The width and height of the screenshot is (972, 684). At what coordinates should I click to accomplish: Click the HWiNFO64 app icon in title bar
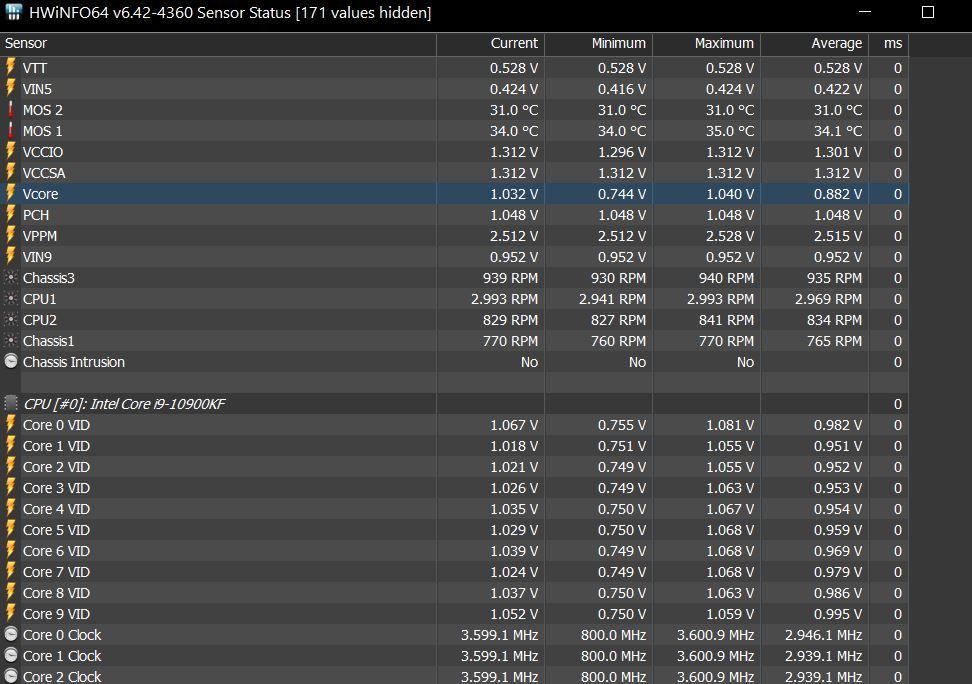pos(13,12)
